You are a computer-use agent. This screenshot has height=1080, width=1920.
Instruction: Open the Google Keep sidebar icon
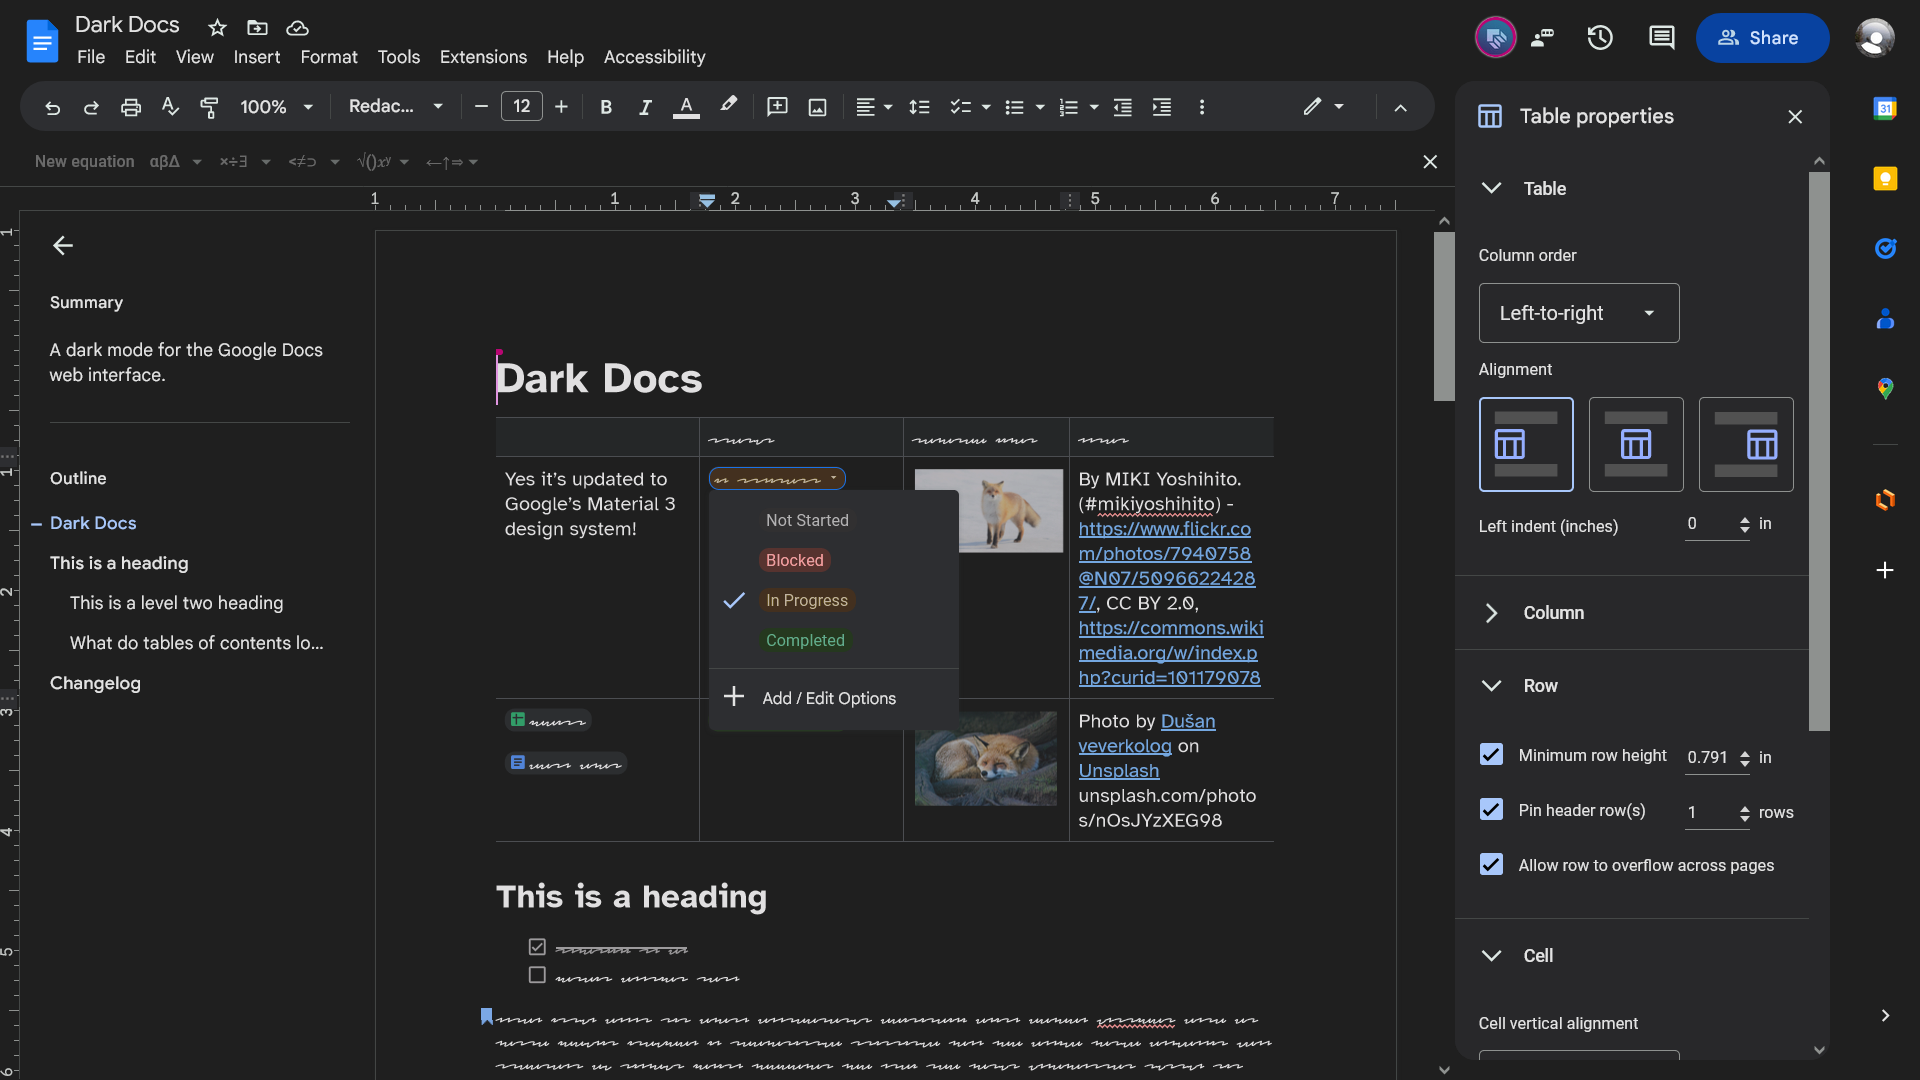click(1885, 179)
